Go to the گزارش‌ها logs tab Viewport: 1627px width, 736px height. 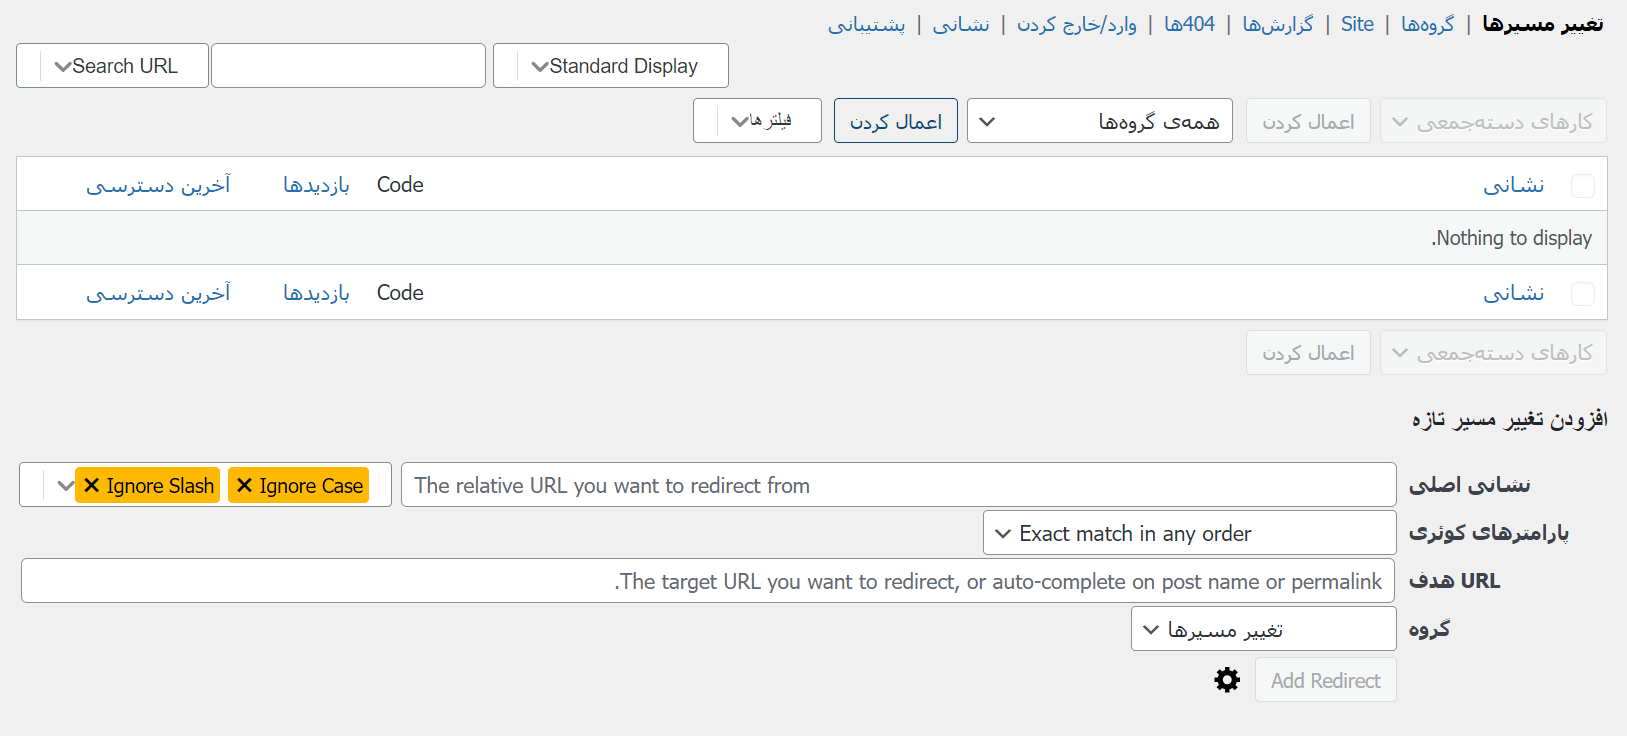click(x=1277, y=24)
